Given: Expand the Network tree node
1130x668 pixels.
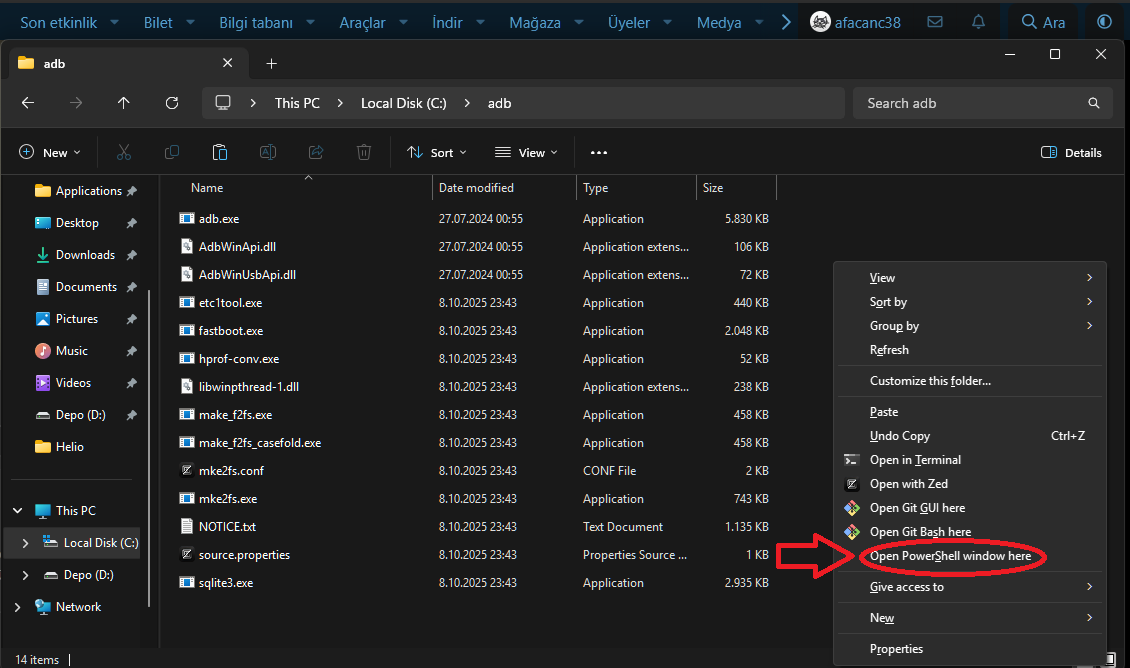Looking at the screenshot, I should point(17,607).
